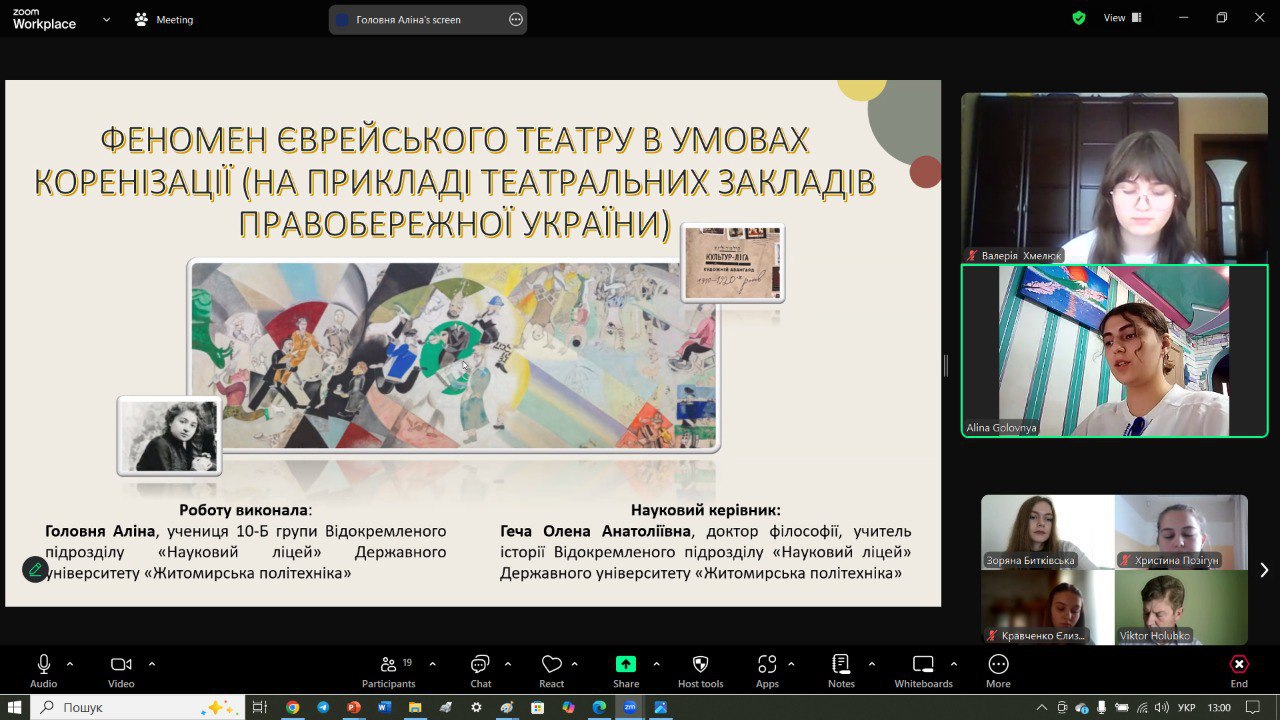The image size is (1280, 720).
Task: Click the woman portrait photo on slide
Action: pos(170,436)
